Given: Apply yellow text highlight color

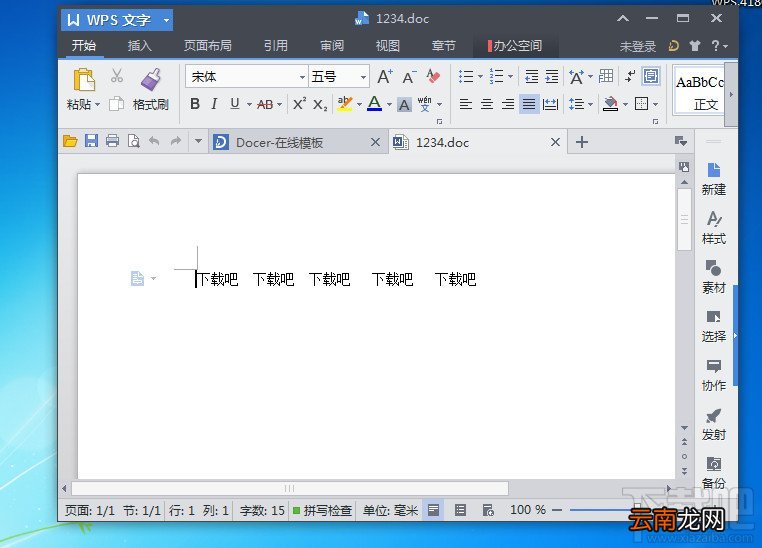Looking at the screenshot, I should 345,103.
